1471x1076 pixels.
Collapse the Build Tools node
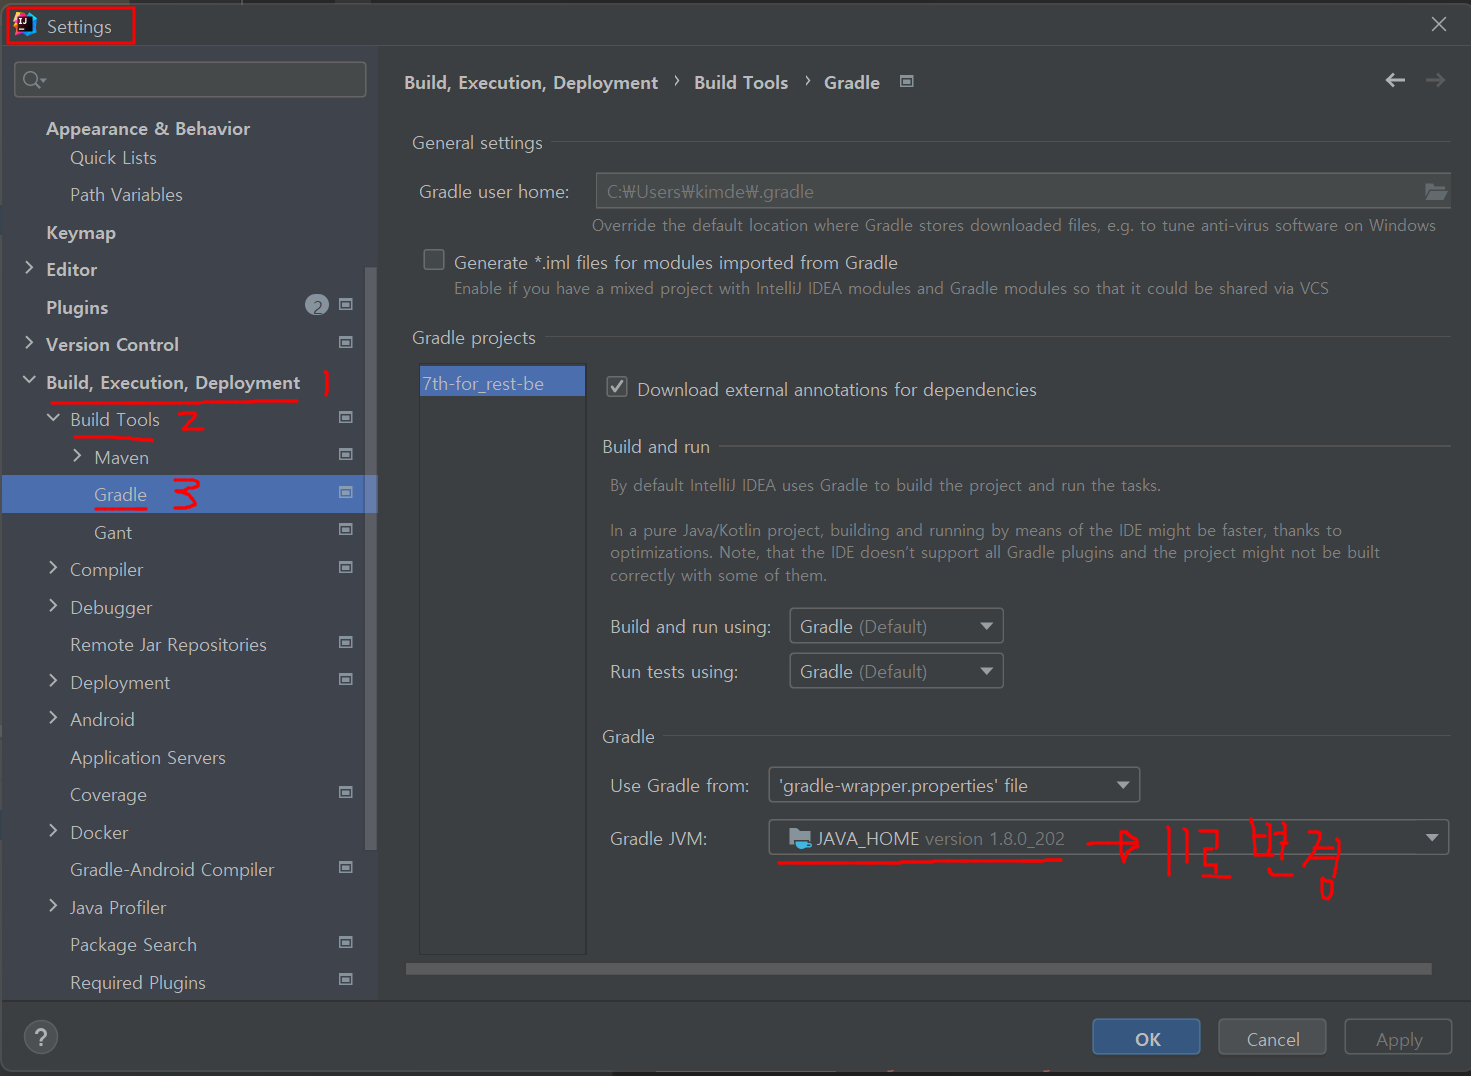tap(53, 418)
